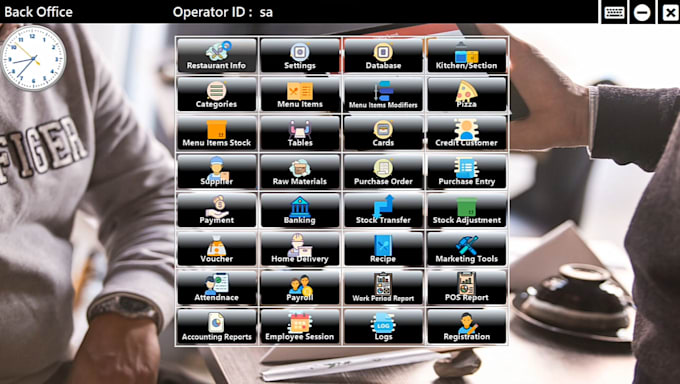Open the Purchase Entry tile

tap(467, 171)
